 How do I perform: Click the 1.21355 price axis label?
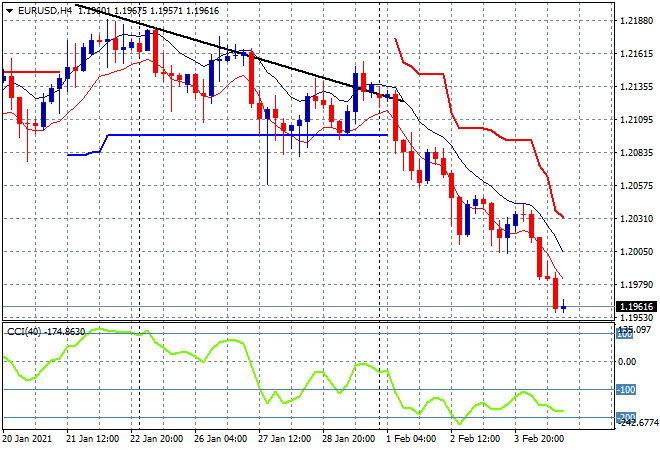[637, 87]
